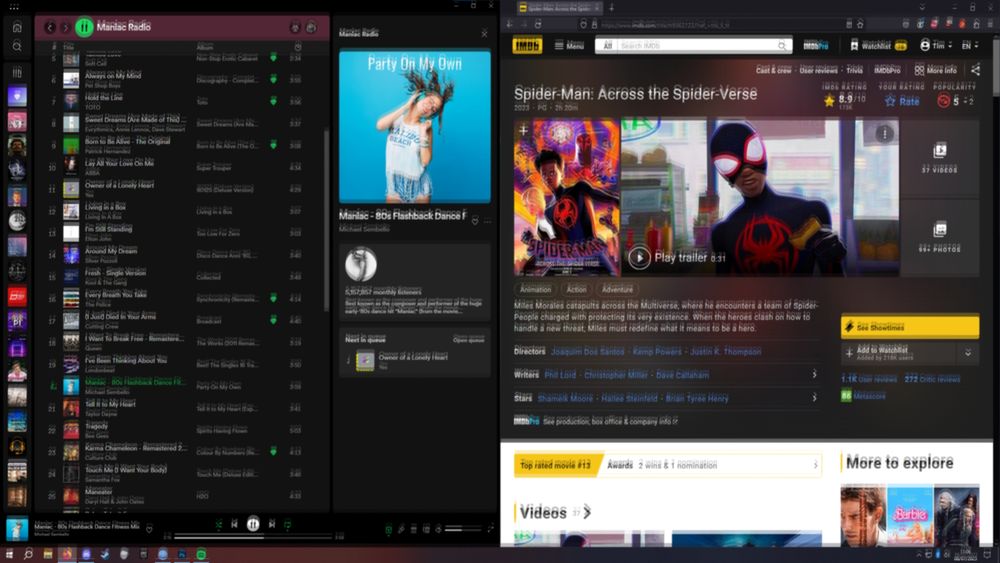Open Your Library icon in Spotify sidebar

click(x=17, y=72)
